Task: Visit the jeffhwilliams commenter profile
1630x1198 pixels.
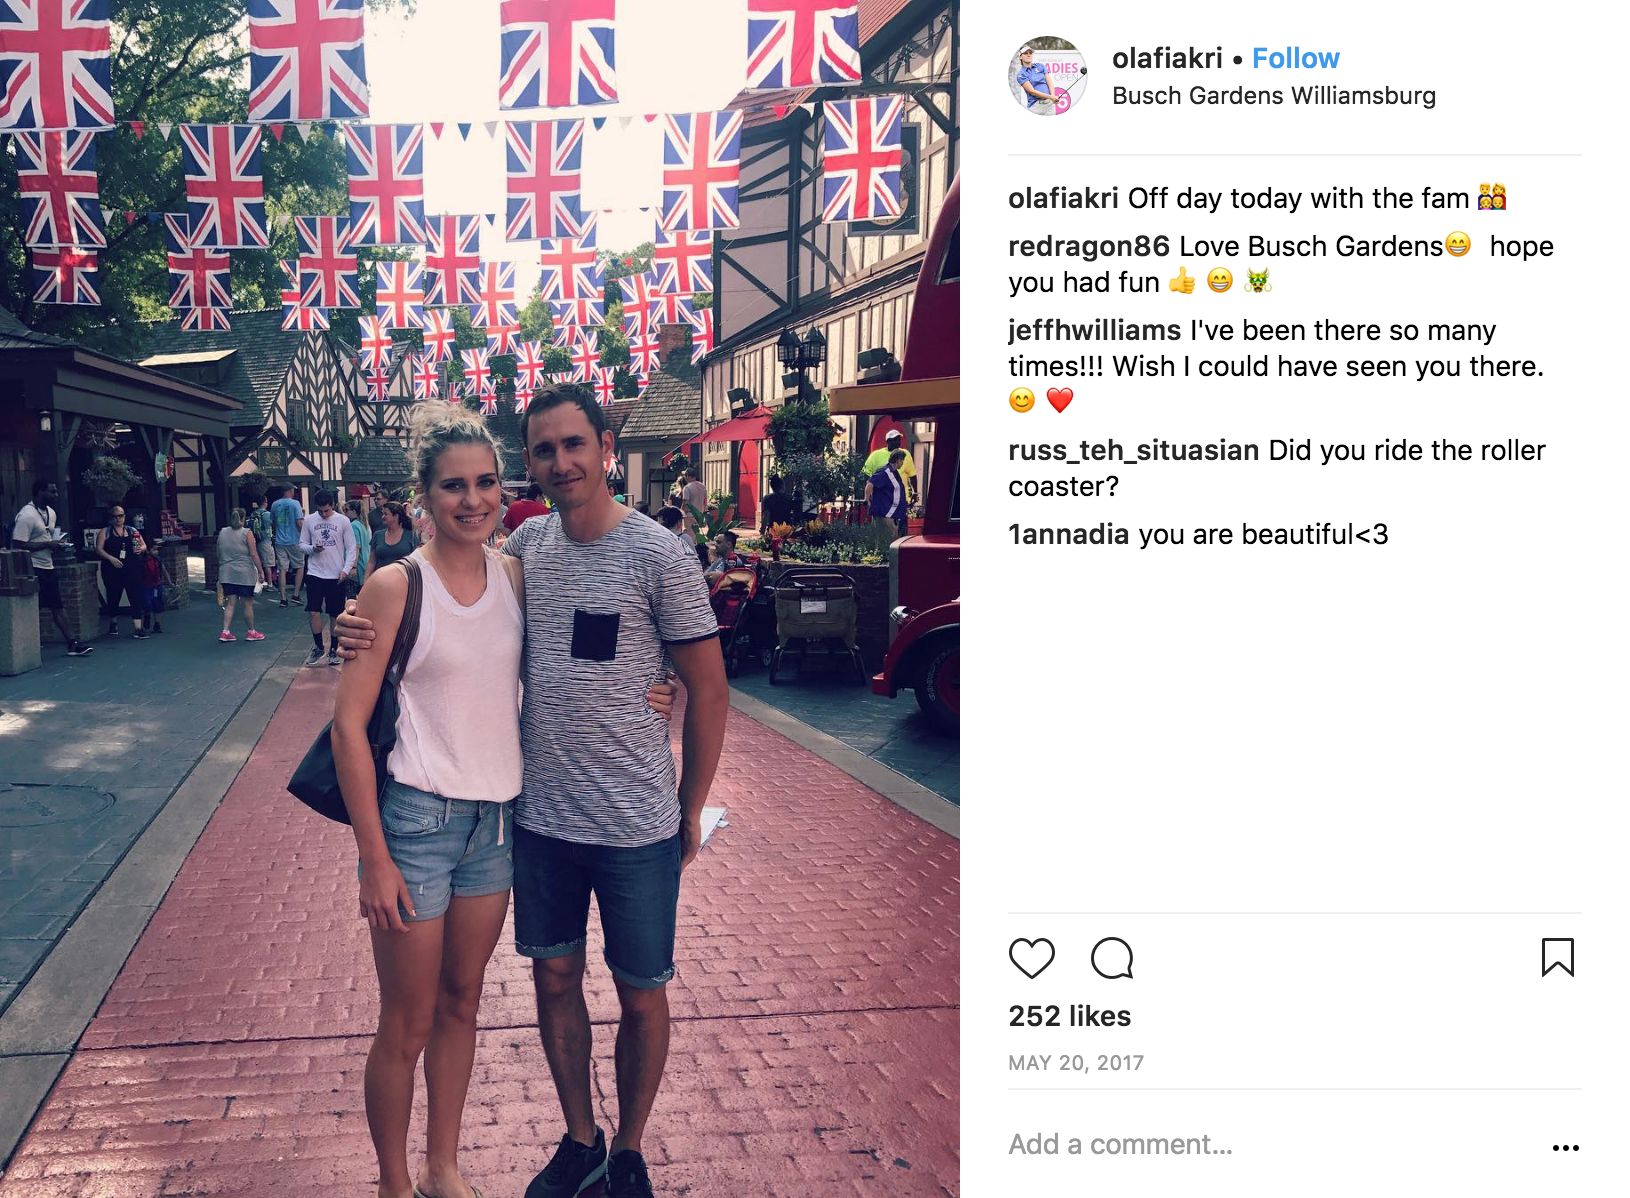Action: (x=1094, y=330)
